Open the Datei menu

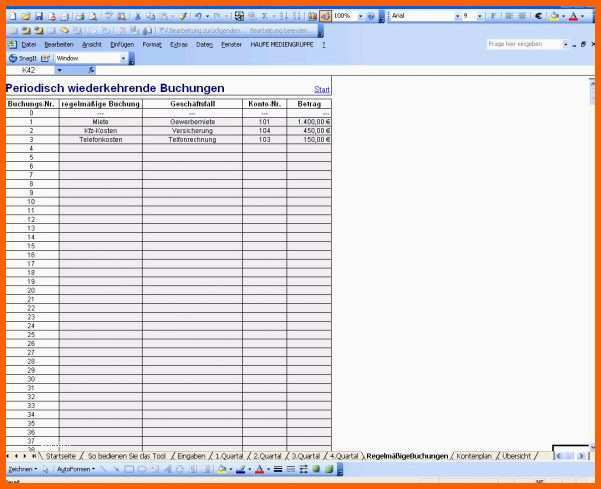coord(28,44)
